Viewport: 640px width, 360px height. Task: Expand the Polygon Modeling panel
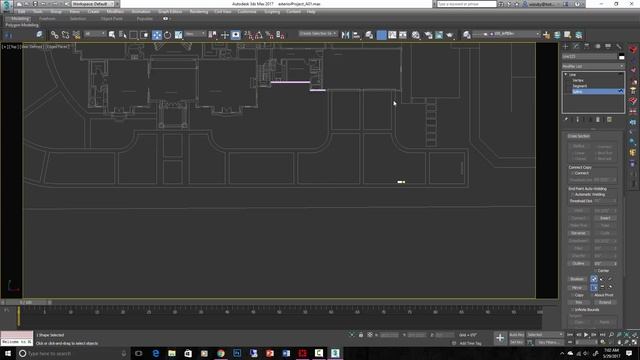(22, 25)
